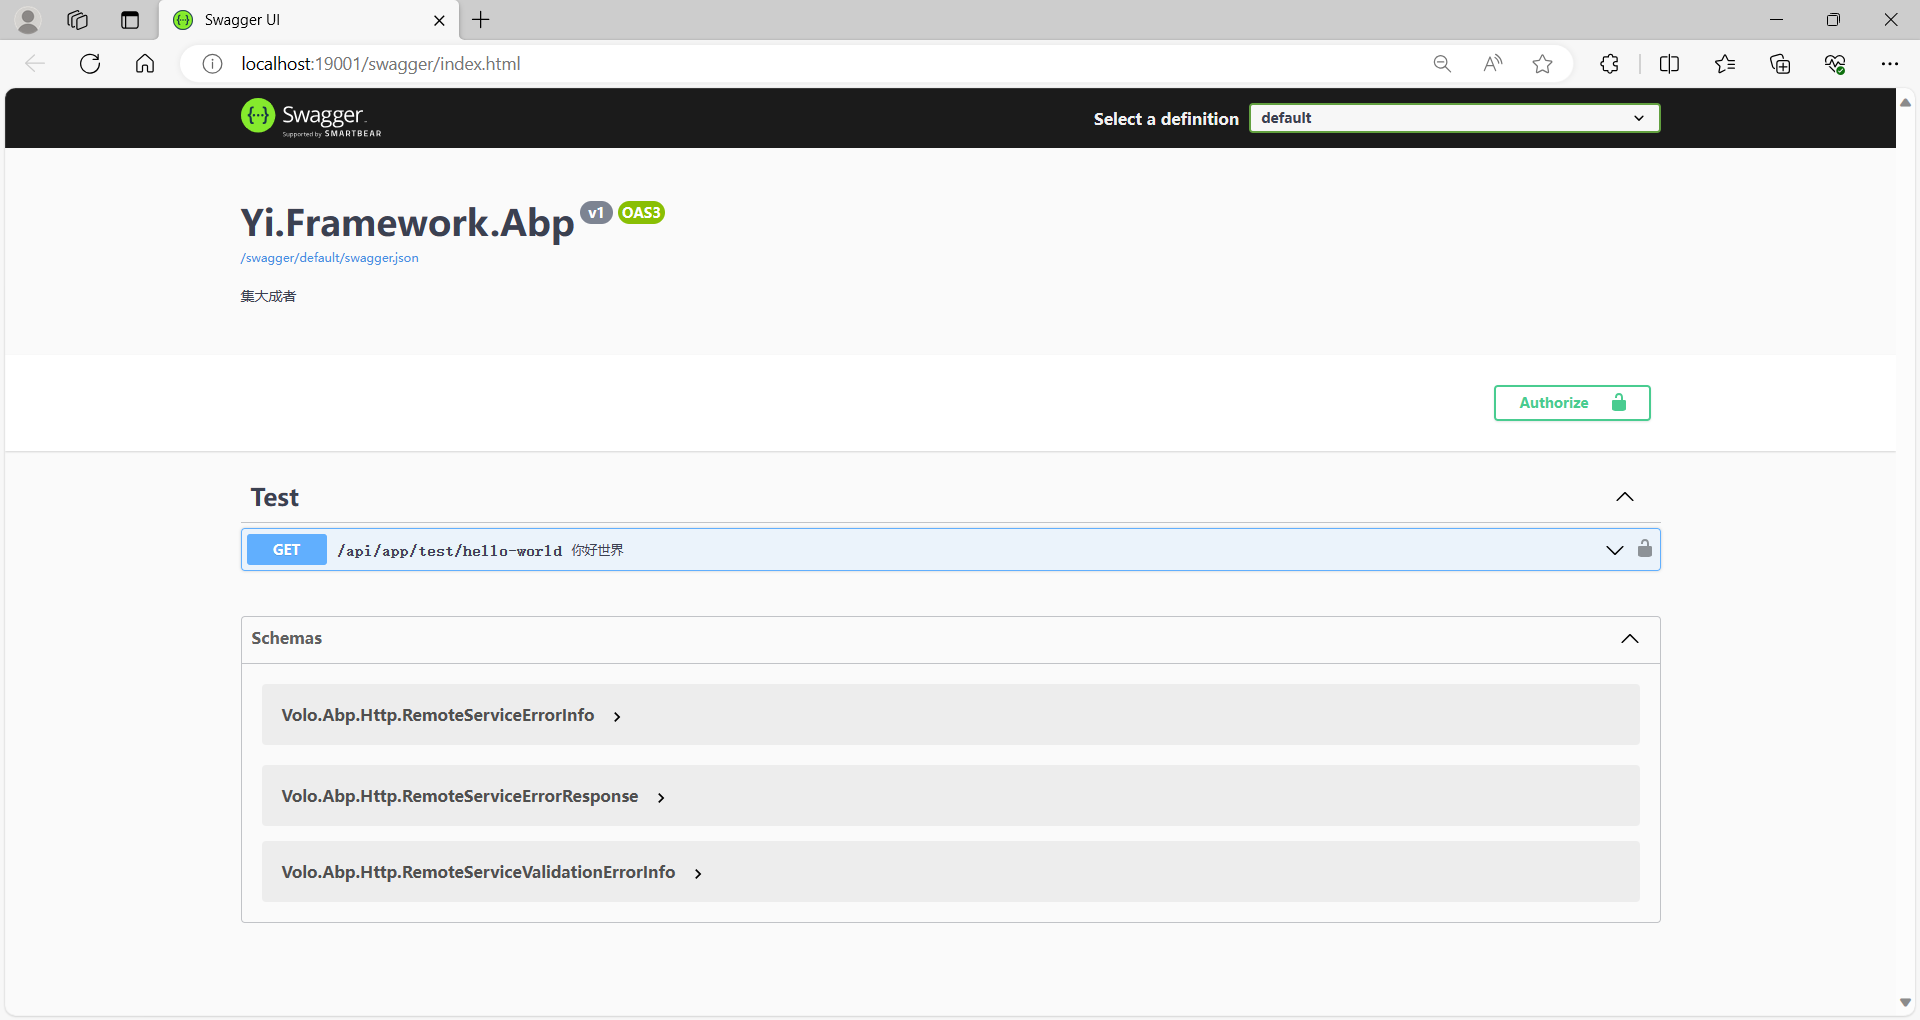The image size is (1920, 1020).
Task: Open the /swagger/default/swagger.json link
Action: tap(329, 258)
